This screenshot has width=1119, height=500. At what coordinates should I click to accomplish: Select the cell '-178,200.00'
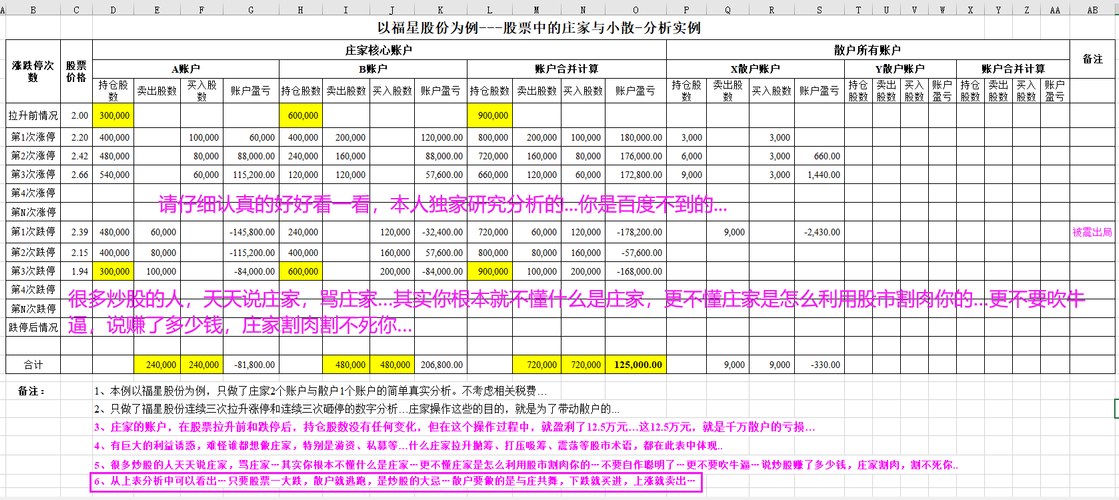click(635, 232)
